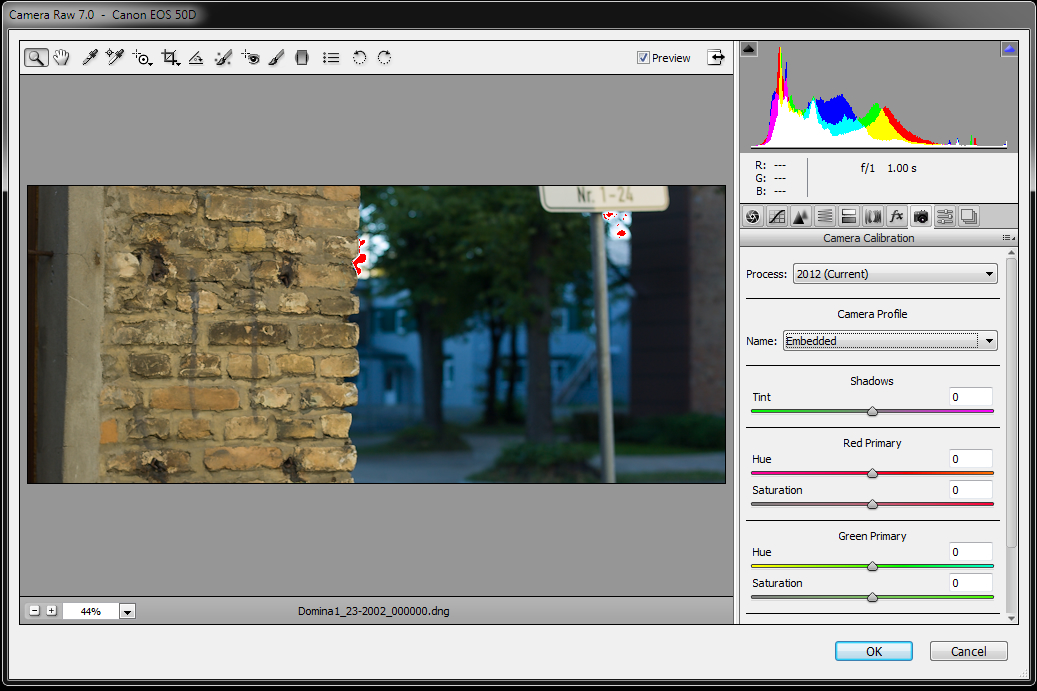
Task: Enable or disable the Preview checkbox
Action: coord(643,58)
